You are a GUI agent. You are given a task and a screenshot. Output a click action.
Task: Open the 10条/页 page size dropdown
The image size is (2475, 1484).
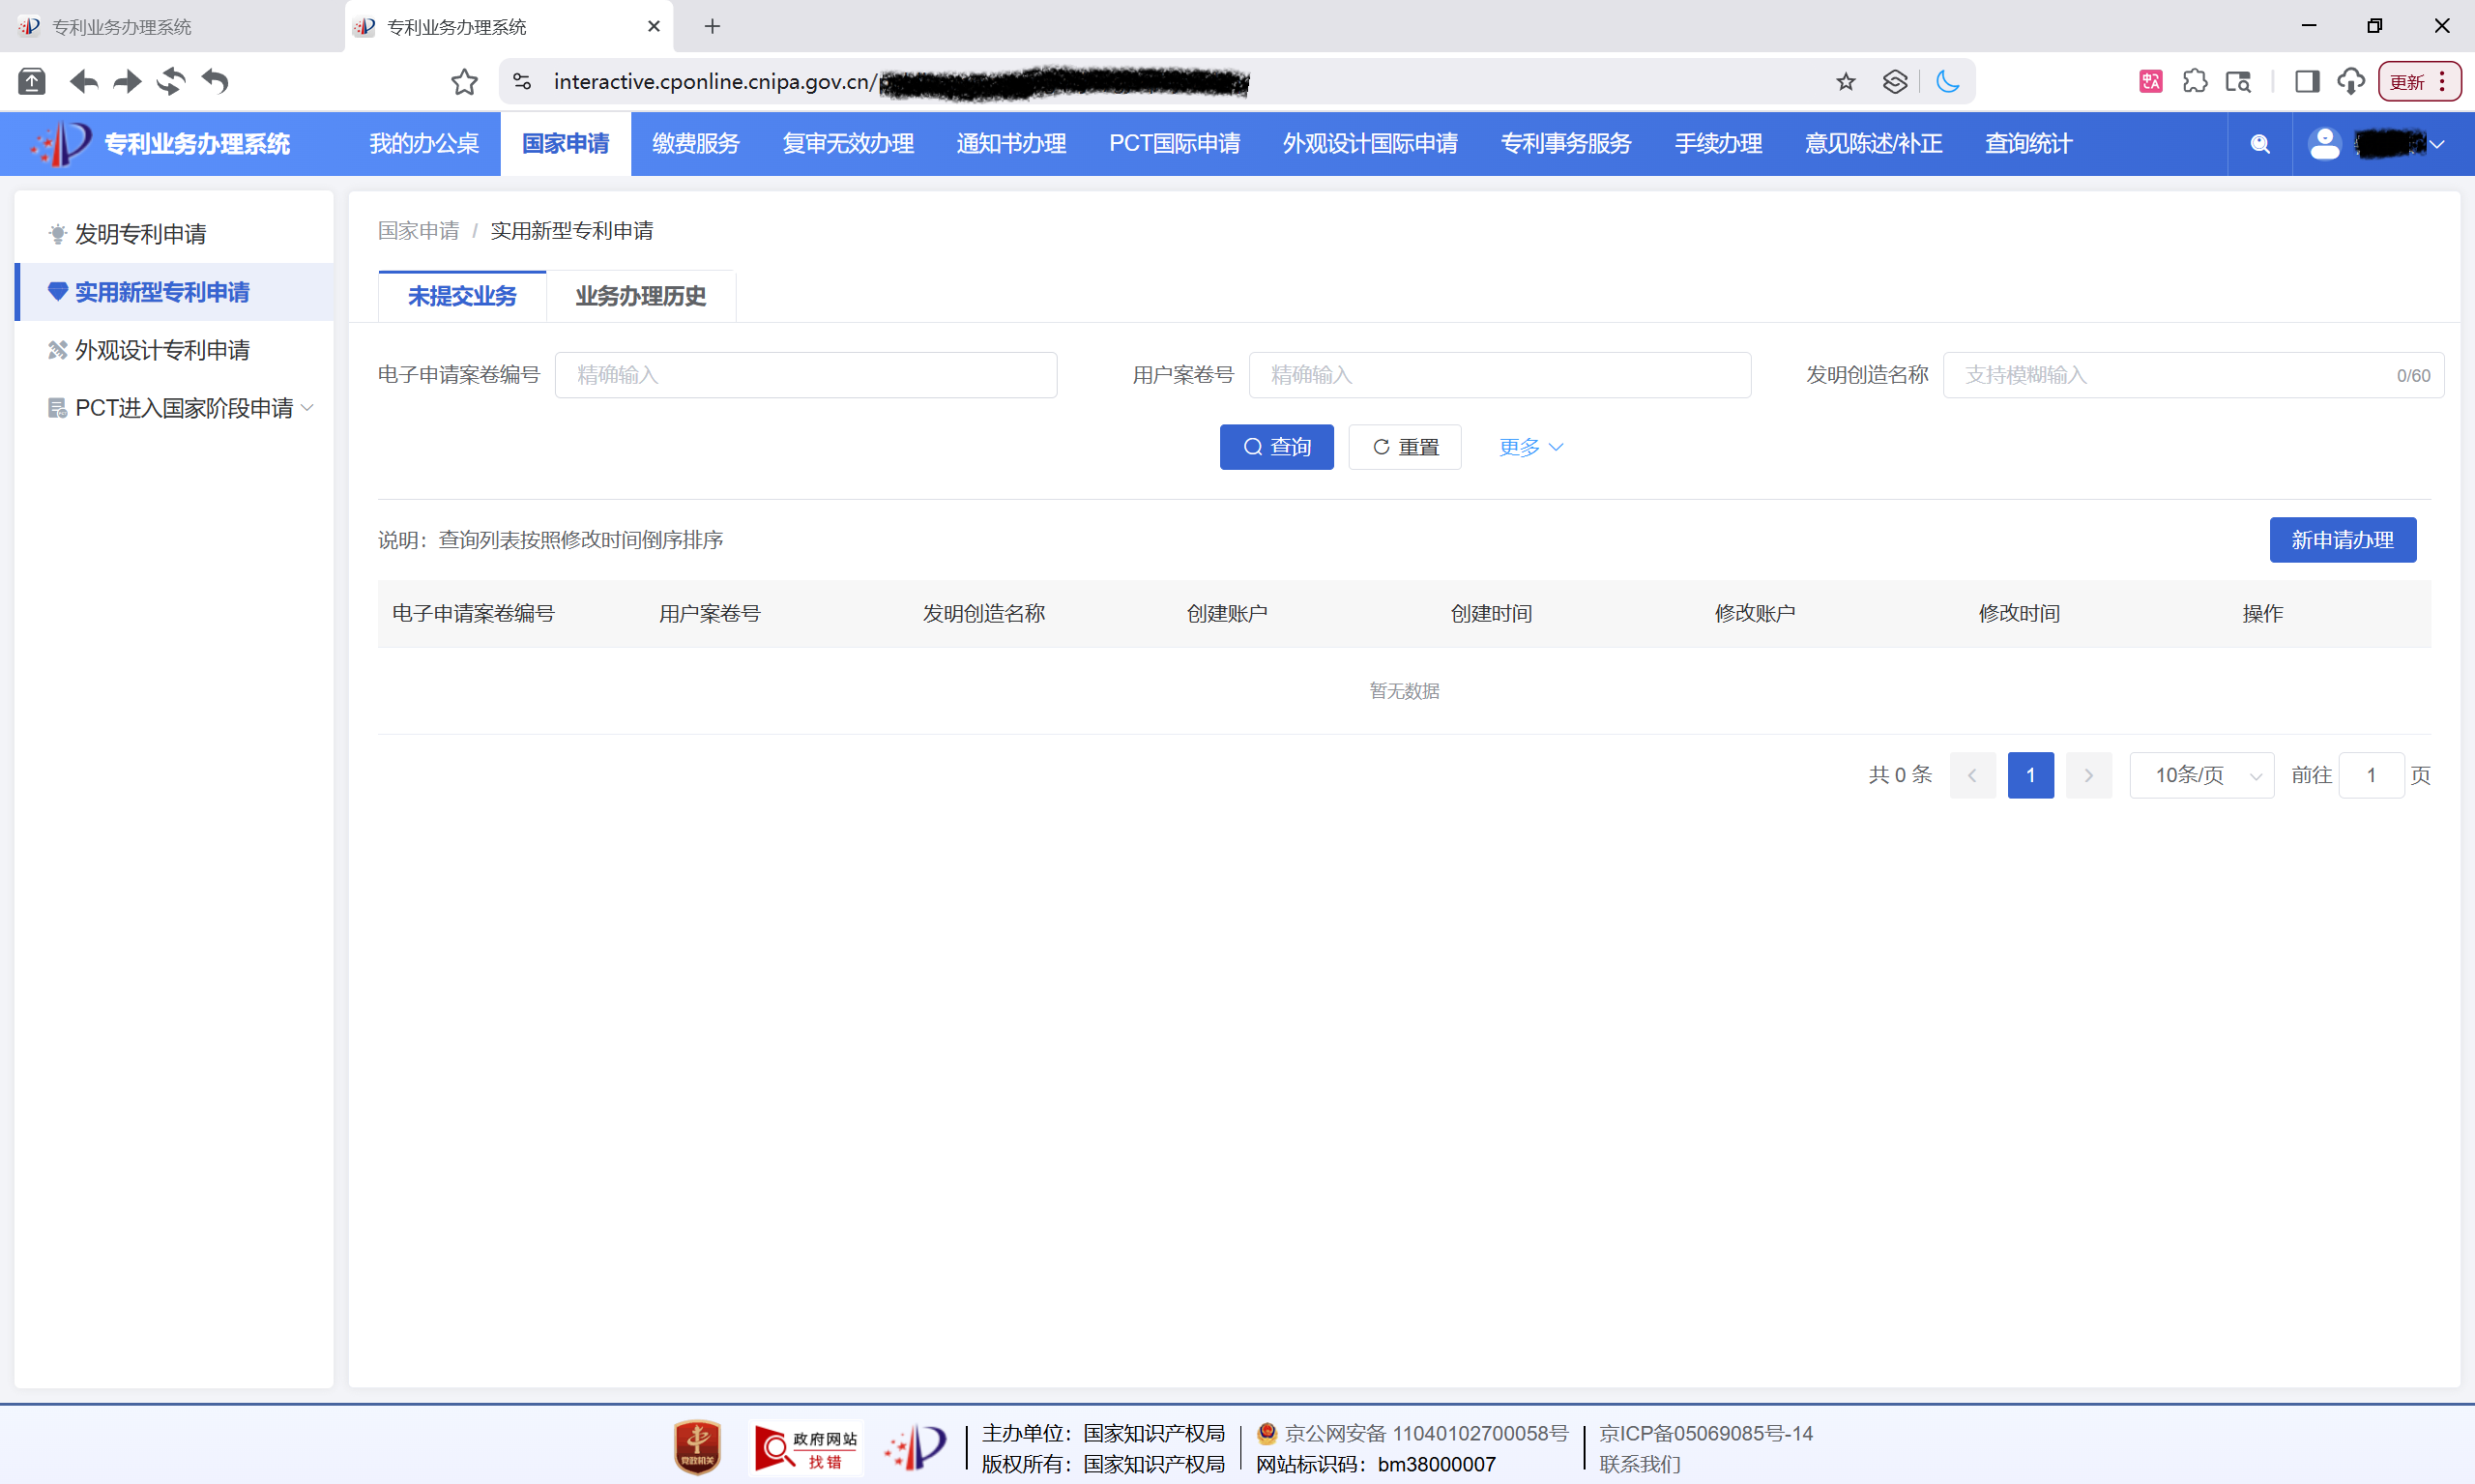coord(2201,774)
